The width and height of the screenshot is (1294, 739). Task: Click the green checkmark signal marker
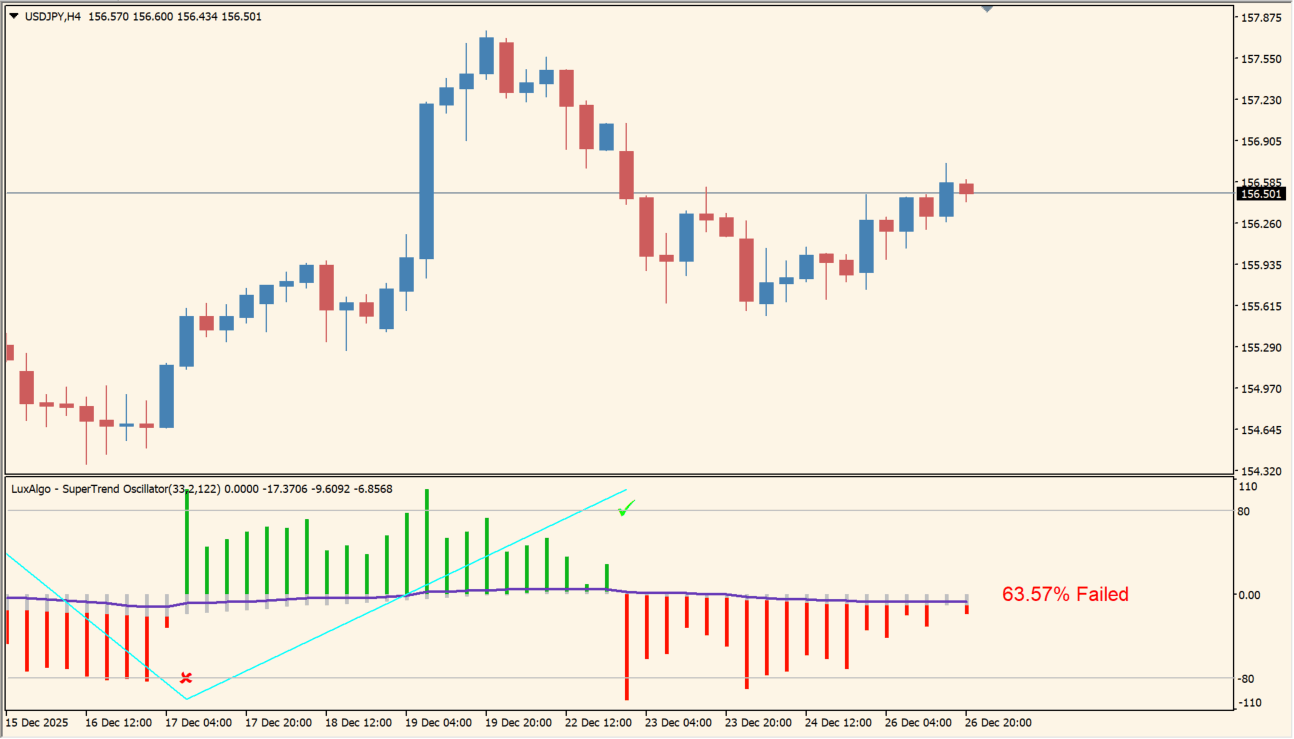click(x=626, y=509)
